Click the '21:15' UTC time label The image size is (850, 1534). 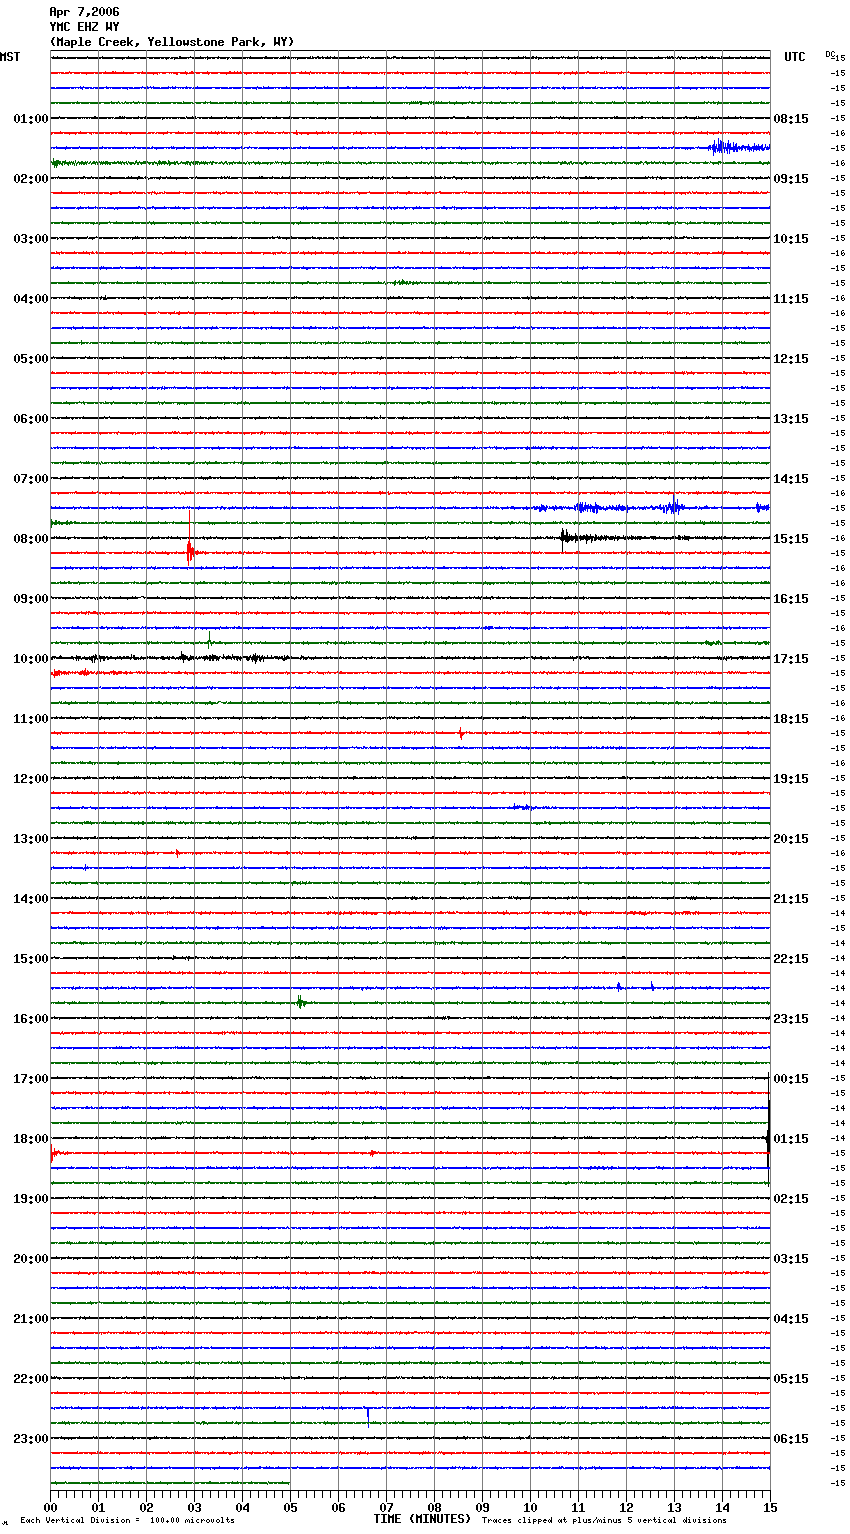click(x=791, y=899)
